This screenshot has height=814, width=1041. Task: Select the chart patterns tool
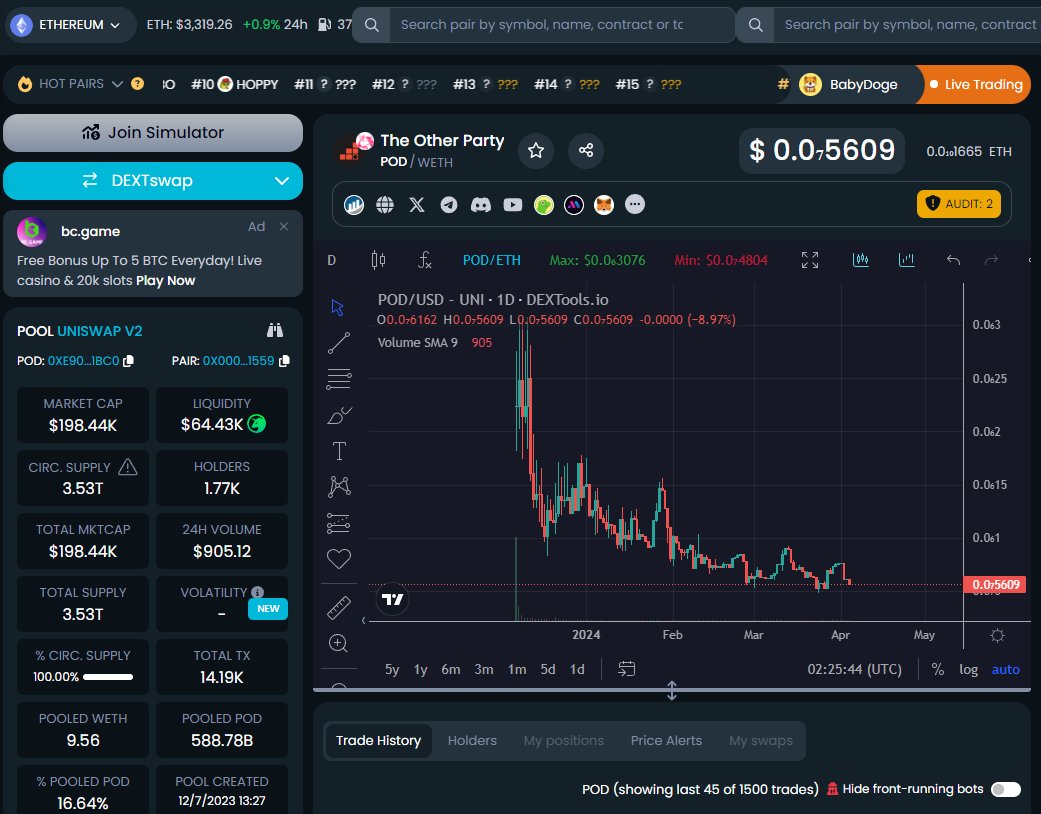pos(339,487)
